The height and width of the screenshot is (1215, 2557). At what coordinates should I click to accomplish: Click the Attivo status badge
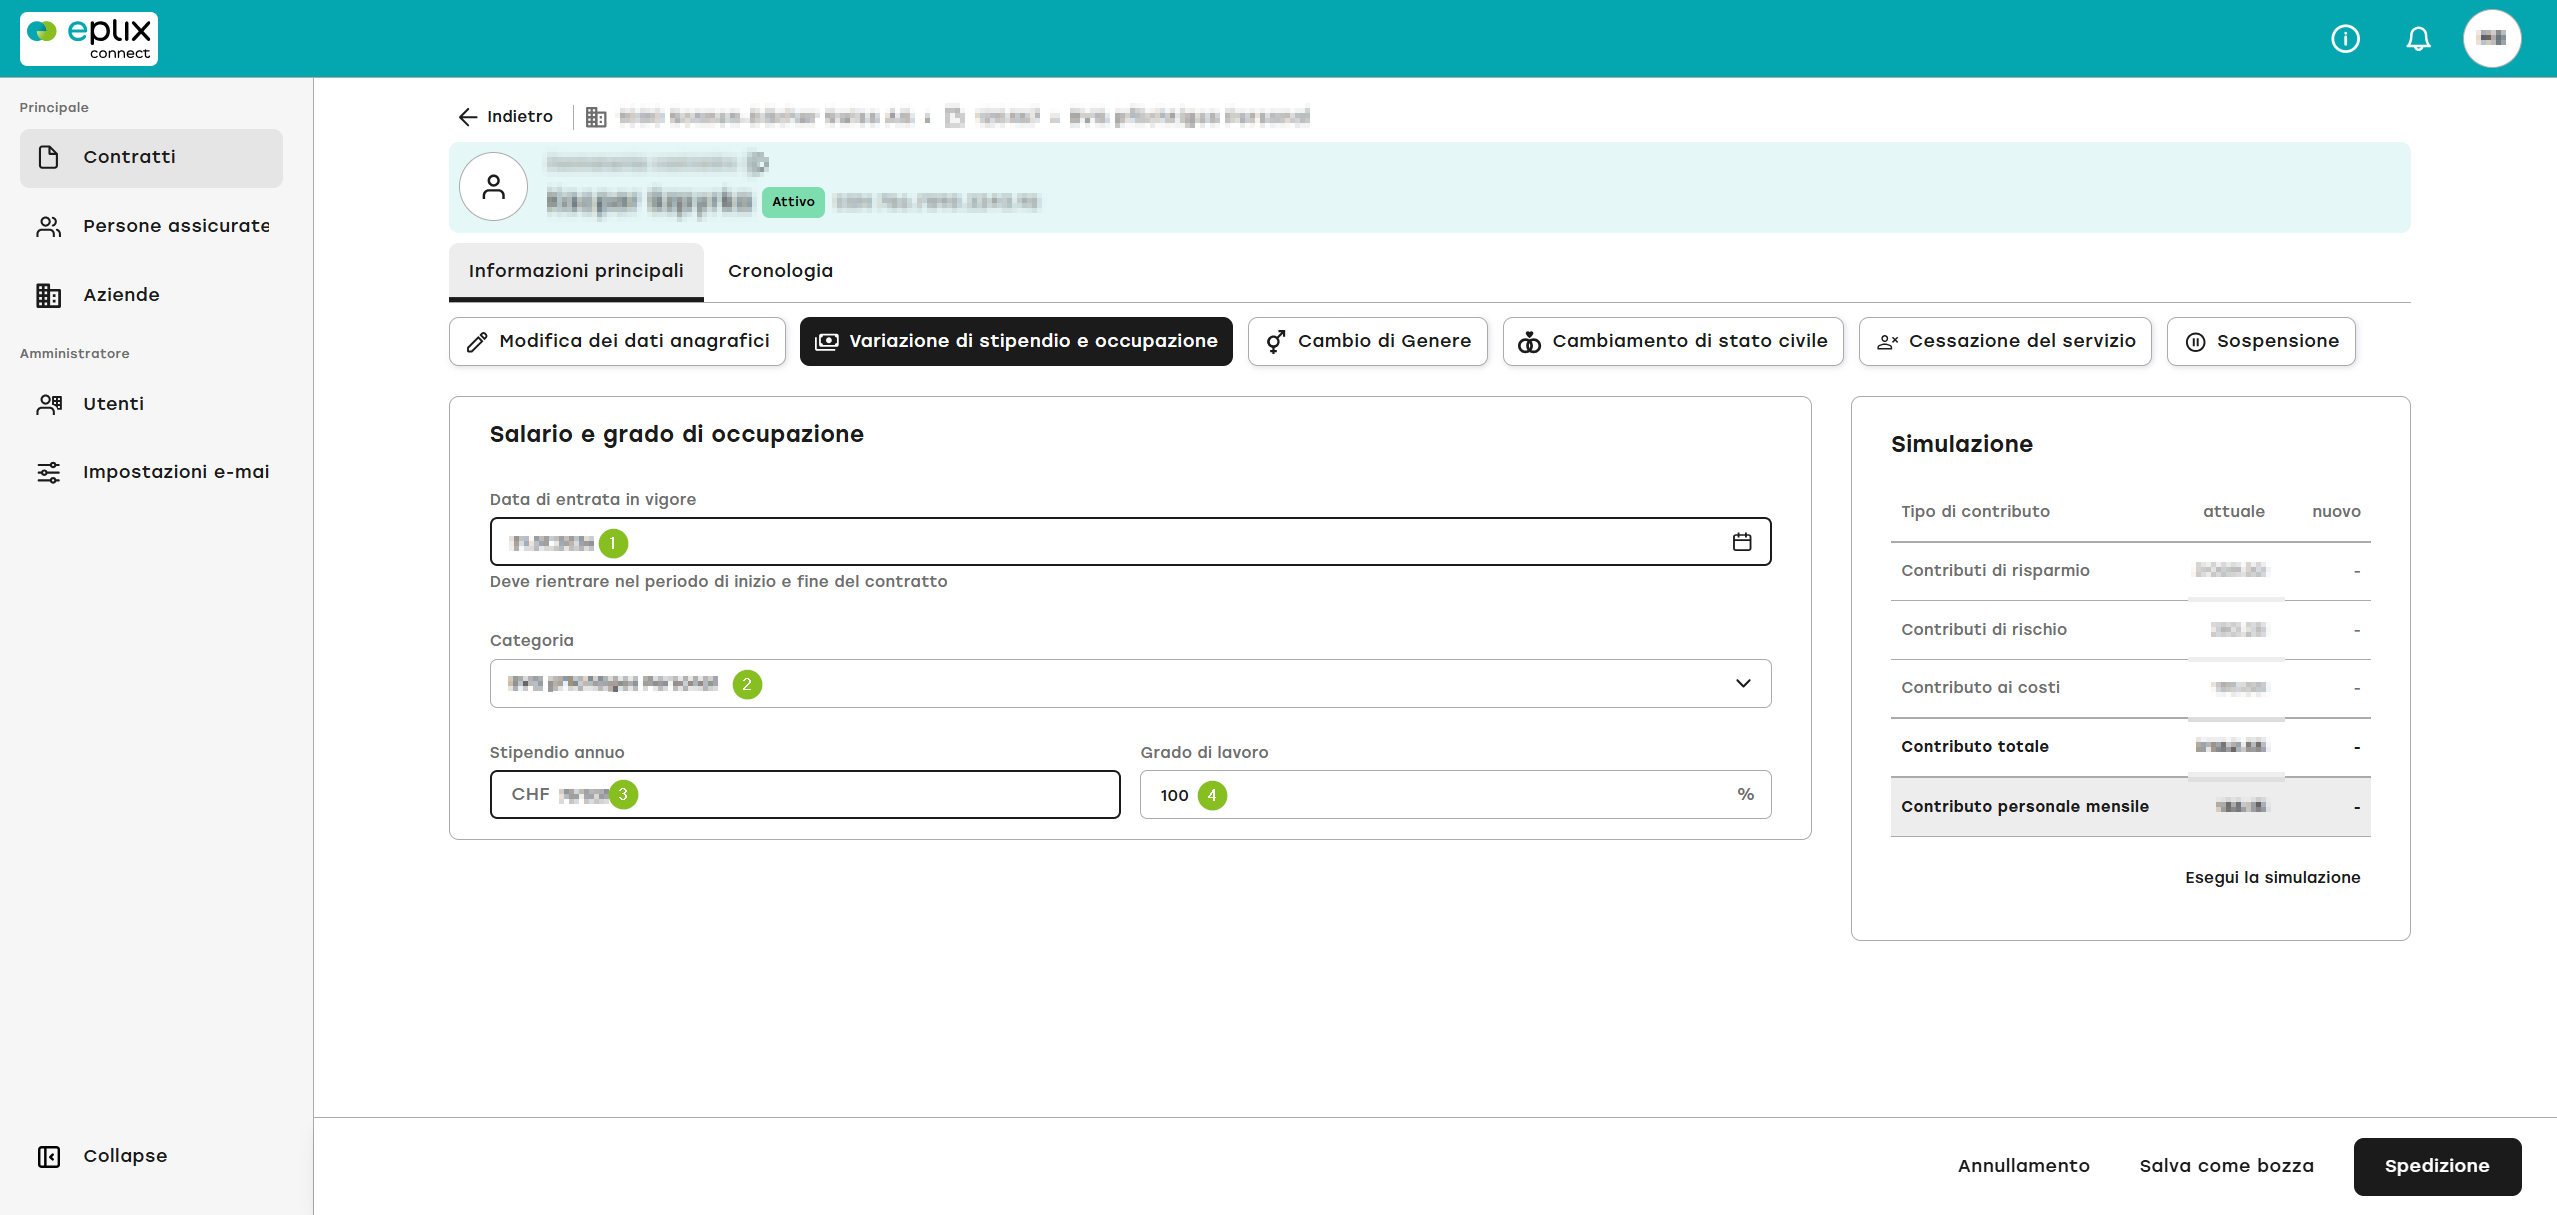click(793, 202)
